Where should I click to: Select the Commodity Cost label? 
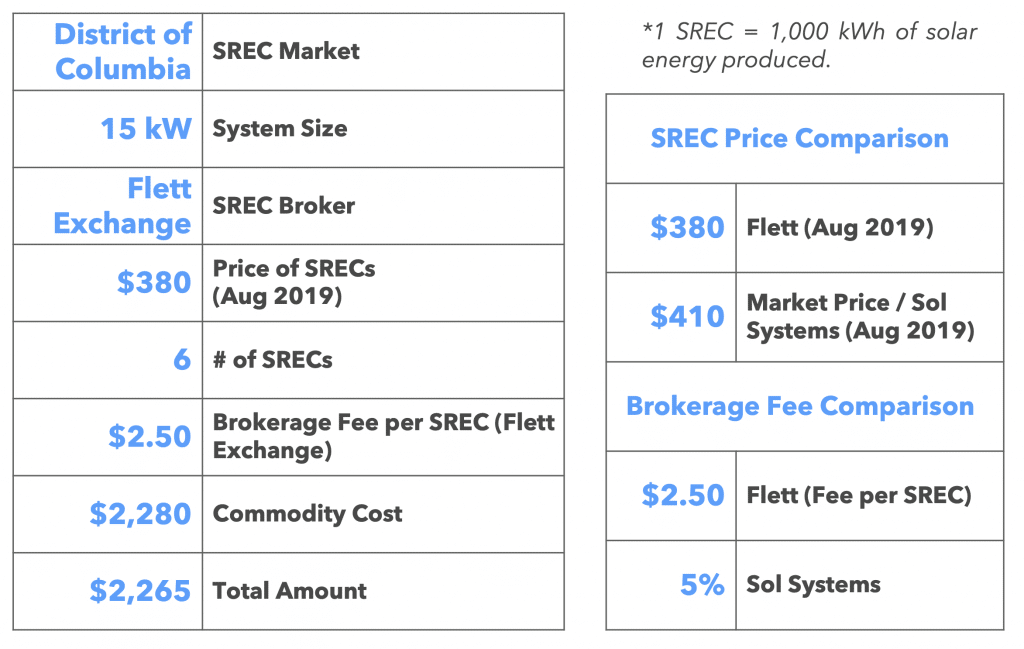308,513
